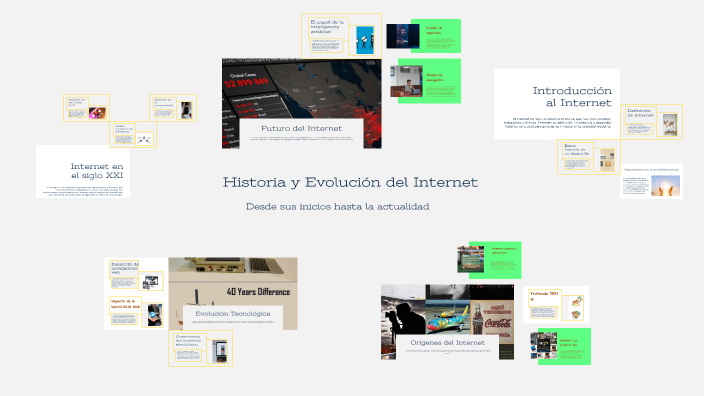Screen dimensions: 704x396
Task: Click the device thumbnail in 'comercio electrónico' frame
Action: click(x=220, y=352)
